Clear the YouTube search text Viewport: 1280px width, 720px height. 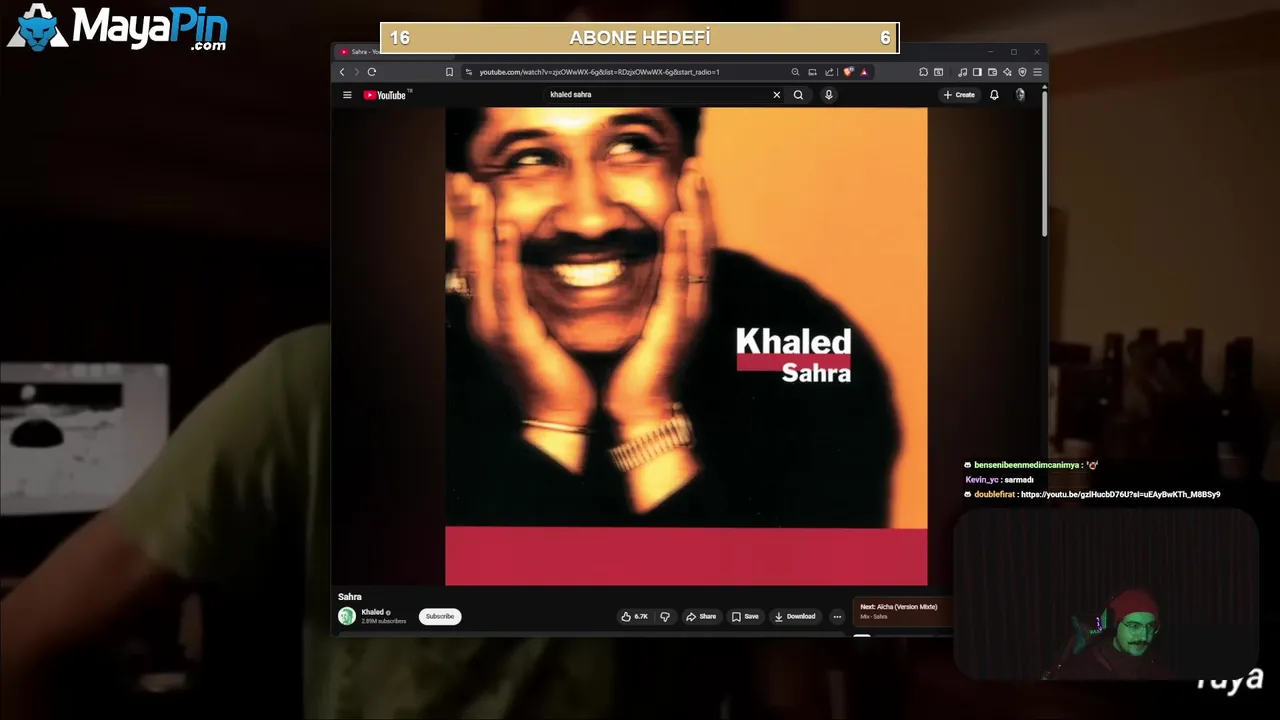[x=776, y=95]
